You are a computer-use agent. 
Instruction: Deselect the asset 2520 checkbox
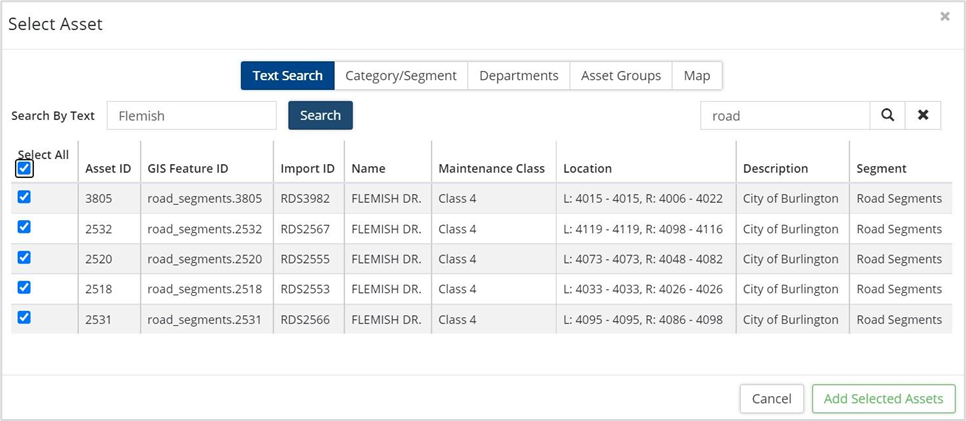click(24, 257)
